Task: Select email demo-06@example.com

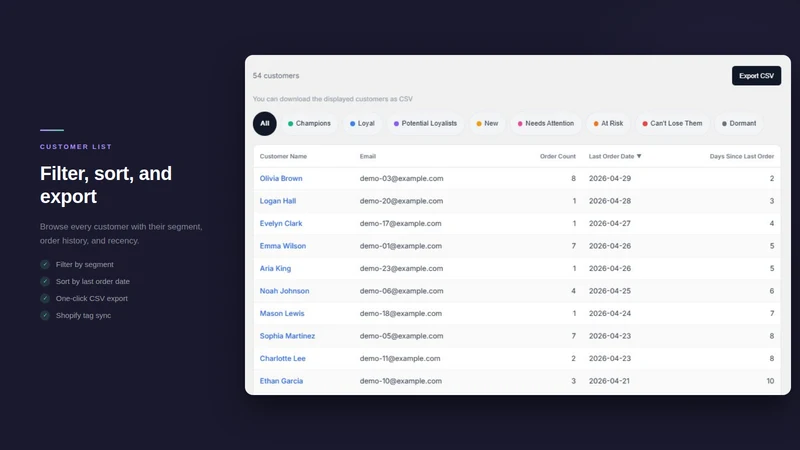Action: (402, 291)
